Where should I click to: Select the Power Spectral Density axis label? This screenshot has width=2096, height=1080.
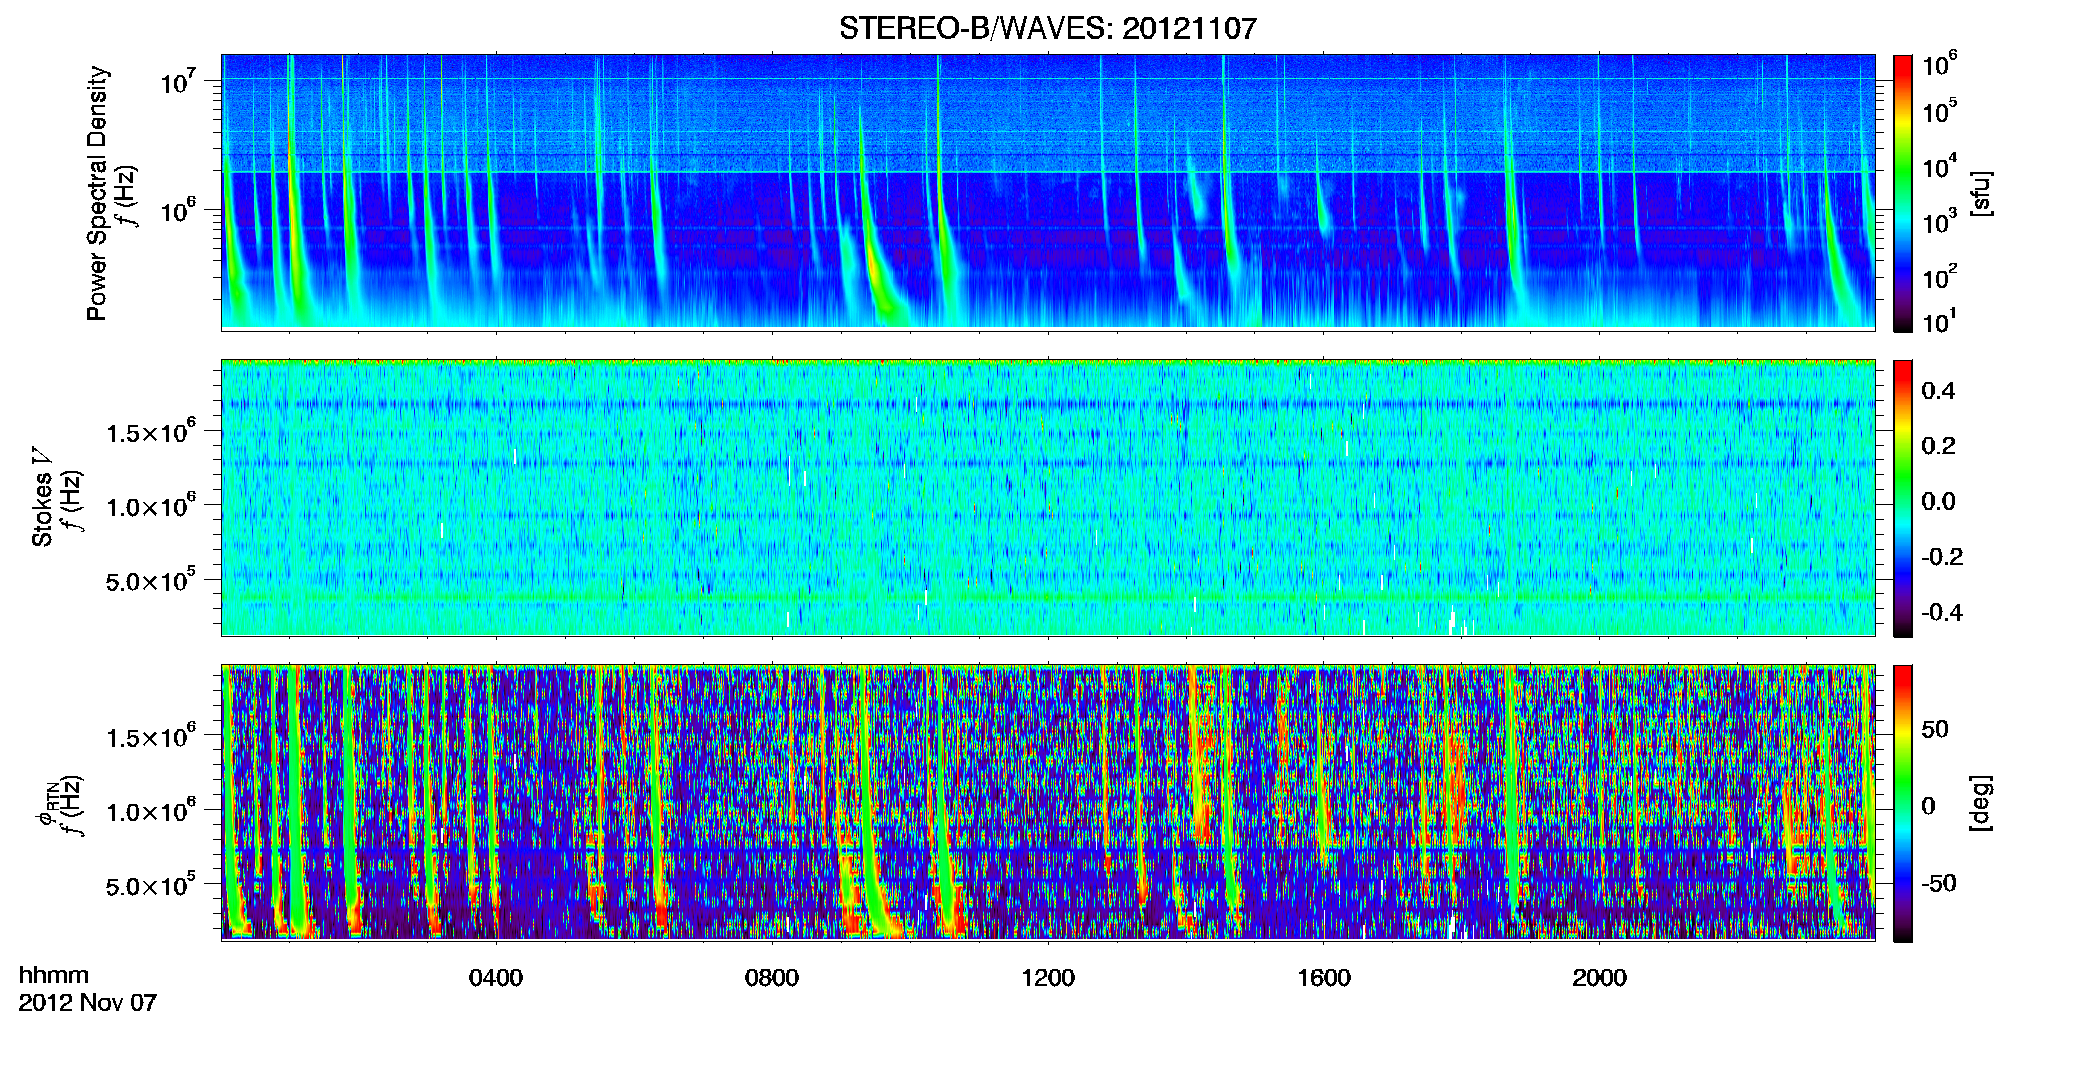coord(97,193)
